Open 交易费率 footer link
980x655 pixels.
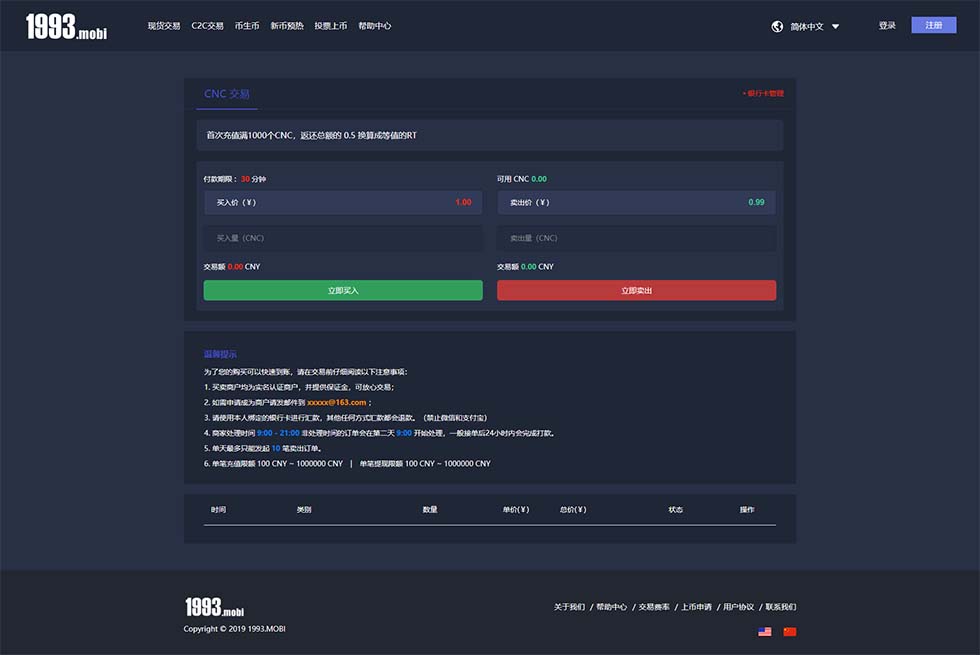pyautogui.click(x=654, y=607)
